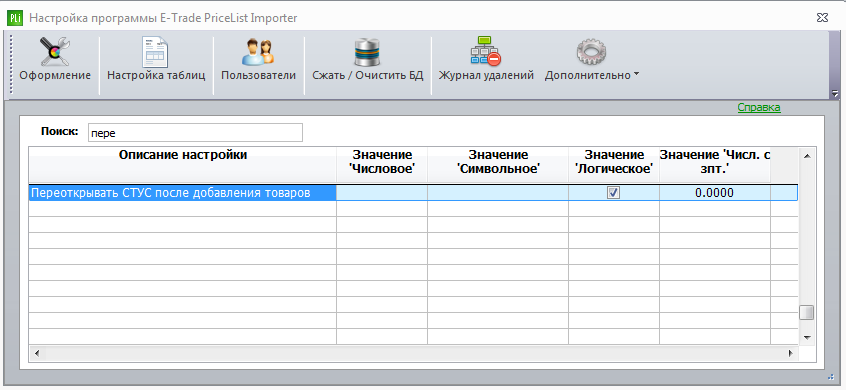Click the Значение 'Числ. с зпт.' column header
846x390 pixels.
(x=714, y=164)
